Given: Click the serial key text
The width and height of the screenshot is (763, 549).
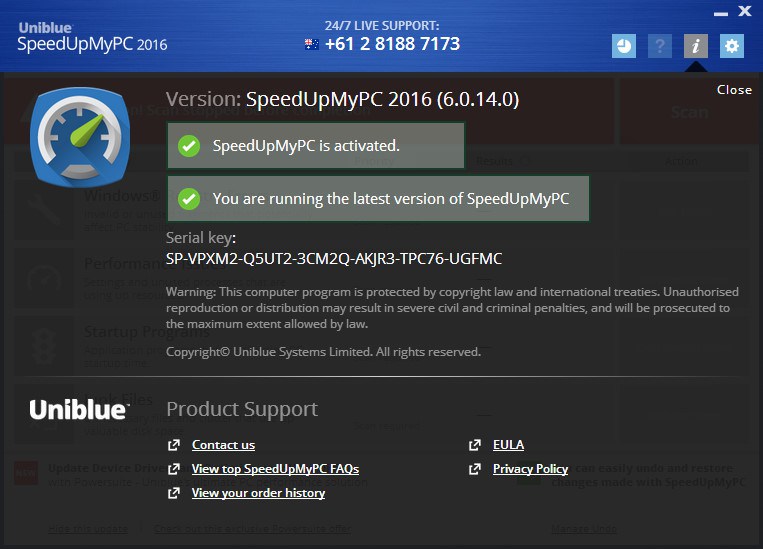Looking at the screenshot, I should 333,259.
